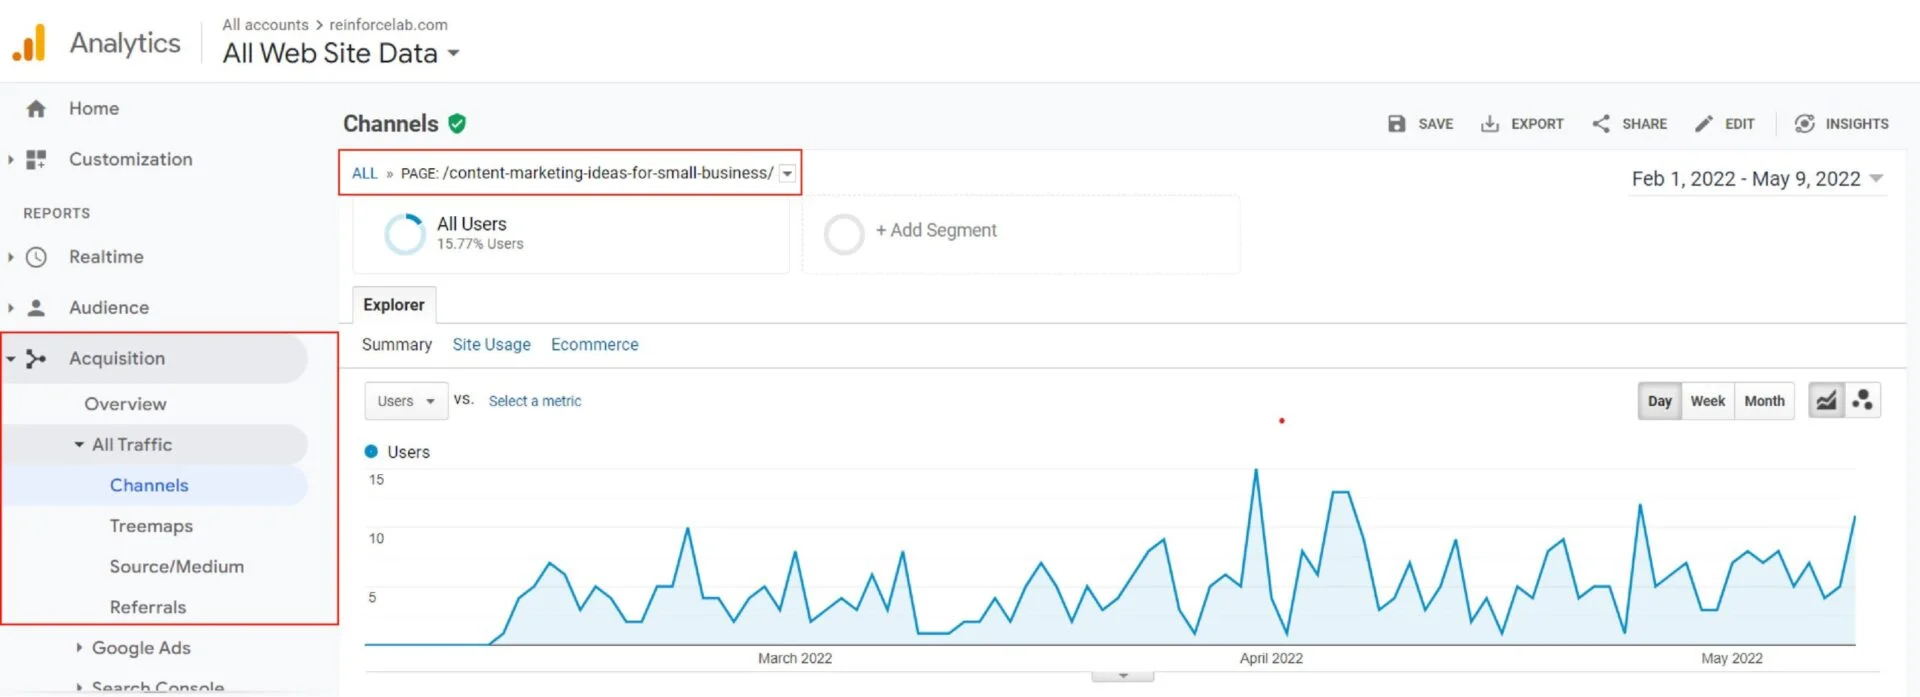Open the Referrals report

click(x=148, y=607)
